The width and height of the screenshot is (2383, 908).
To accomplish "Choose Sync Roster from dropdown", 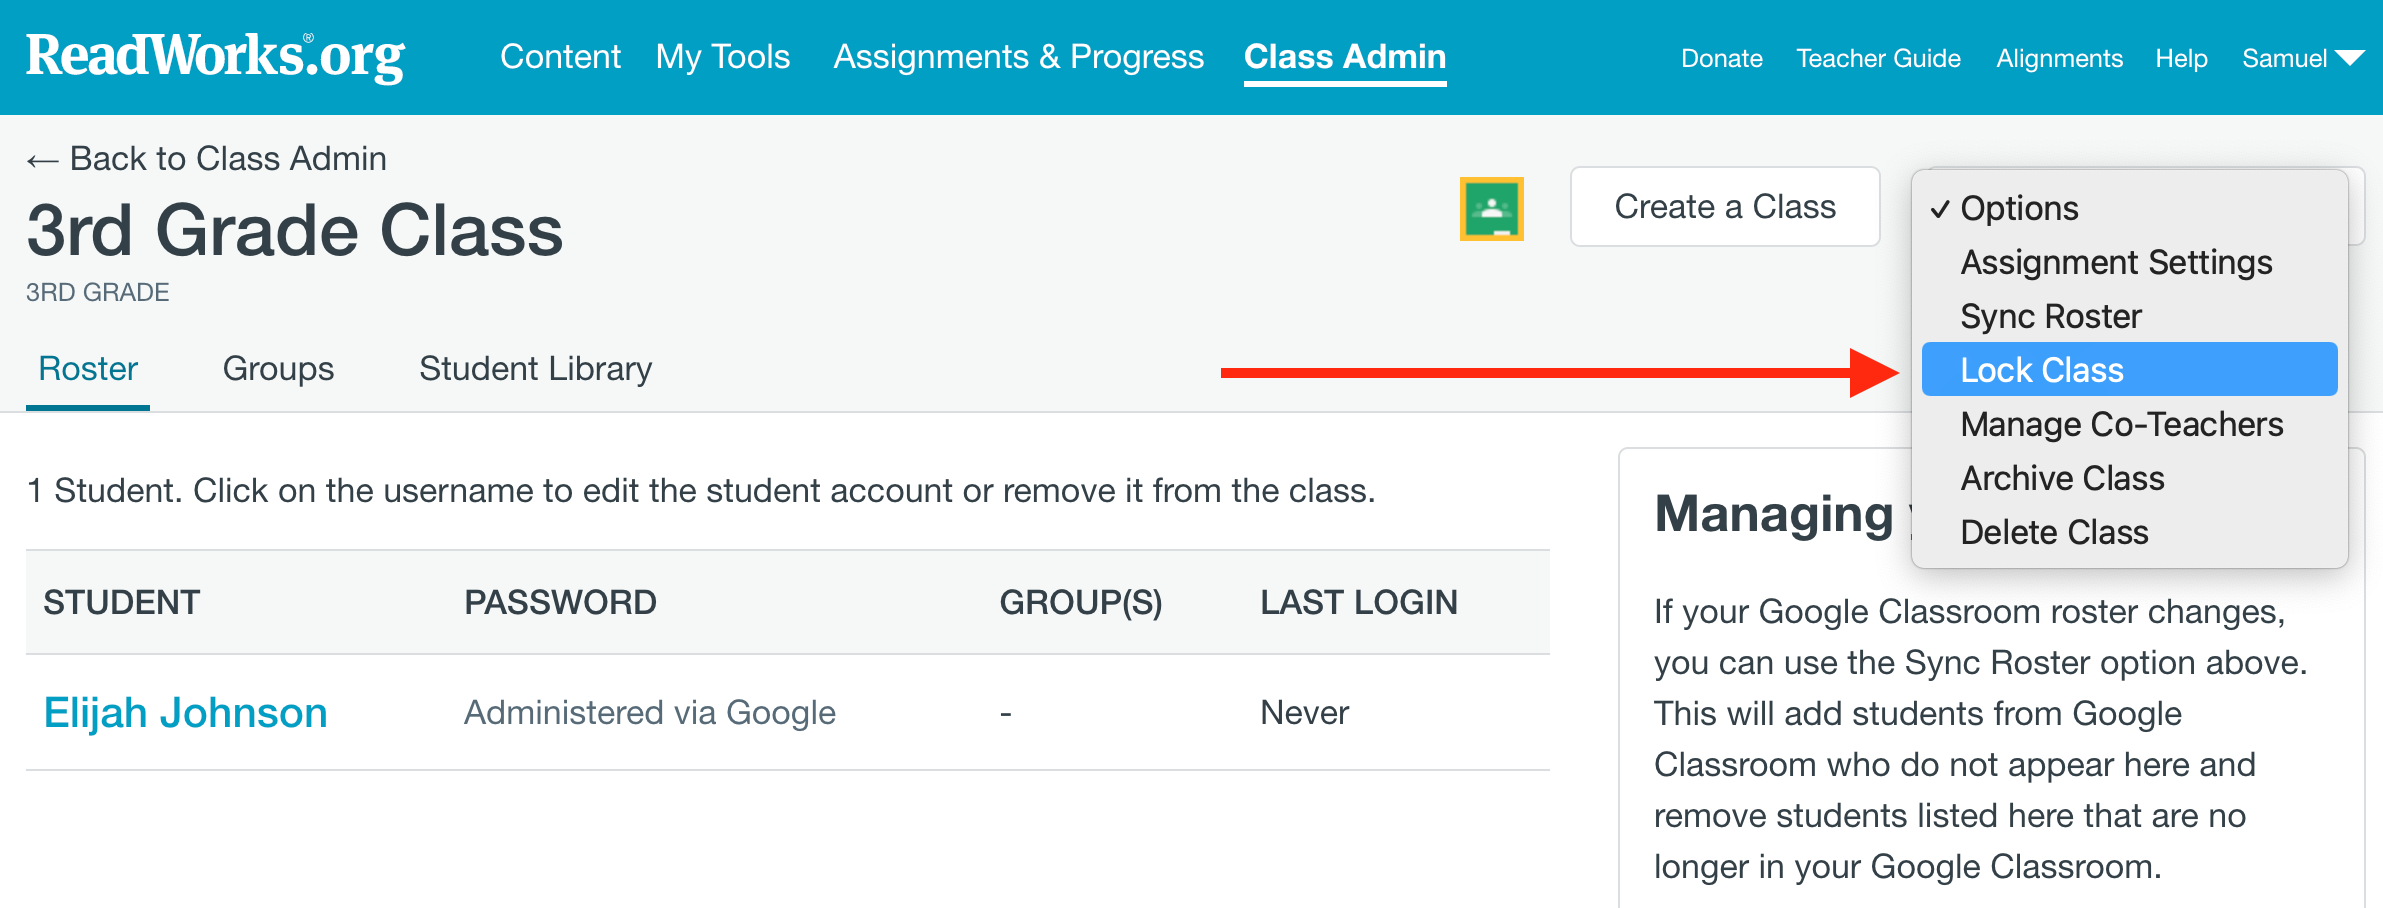I will (x=2130, y=316).
